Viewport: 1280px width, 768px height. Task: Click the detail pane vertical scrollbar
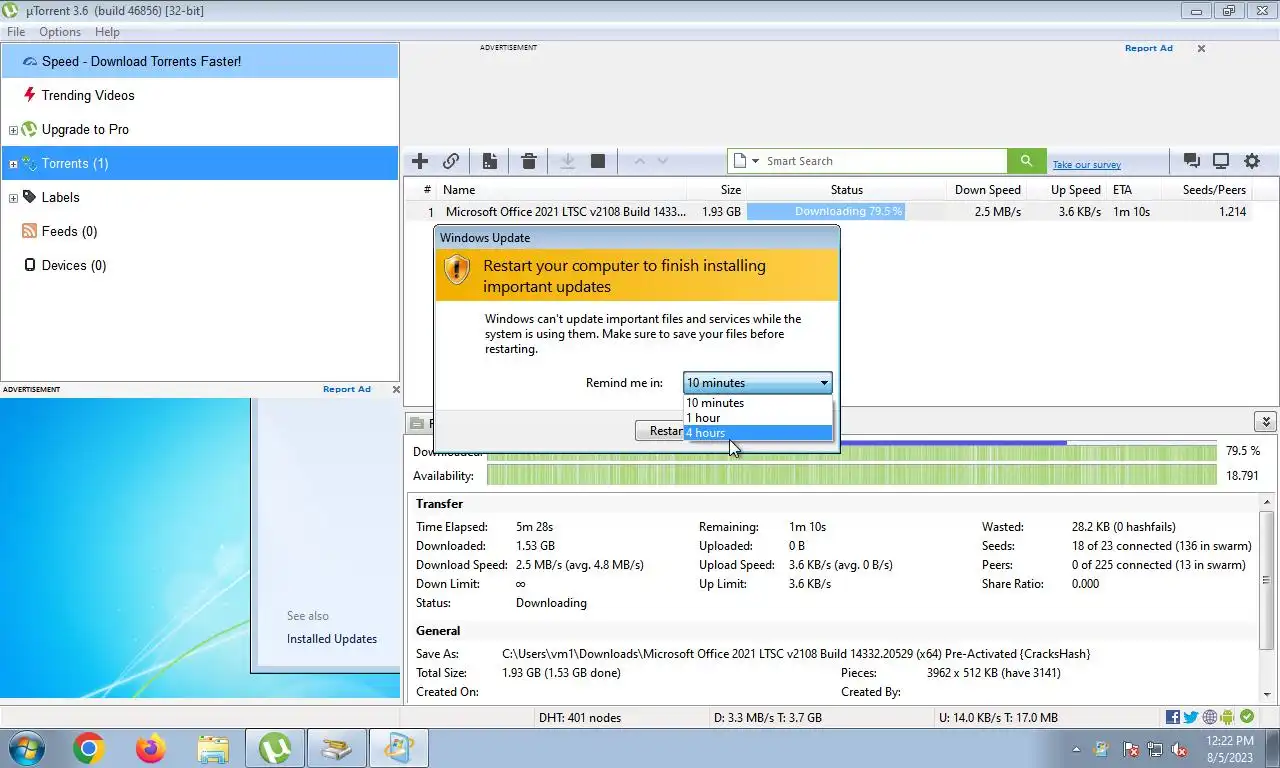(1268, 597)
